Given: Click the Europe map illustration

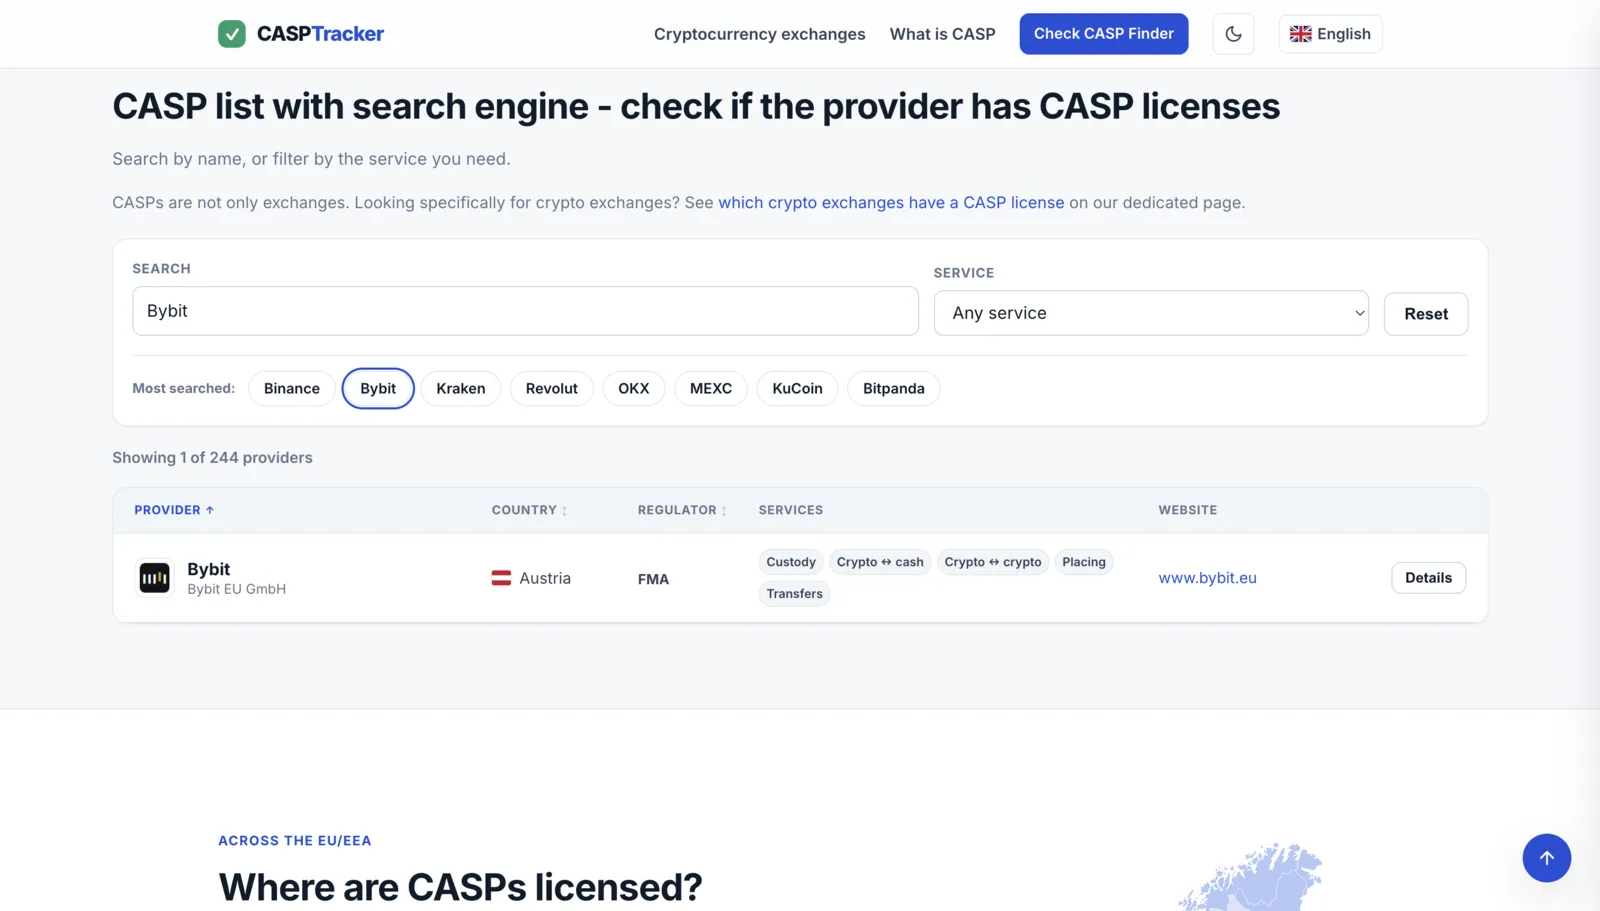Looking at the screenshot, I should (x=1250, y=877).
